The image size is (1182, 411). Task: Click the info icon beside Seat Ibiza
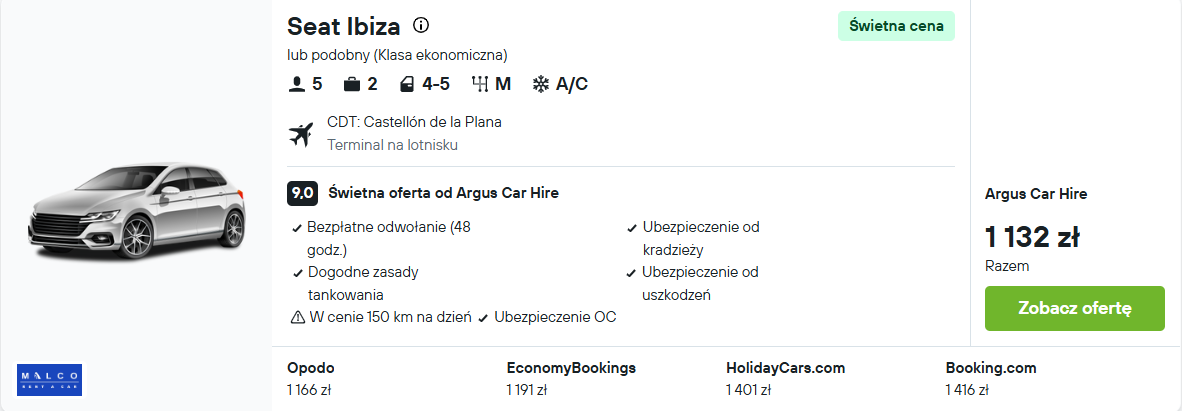[421, 26]
